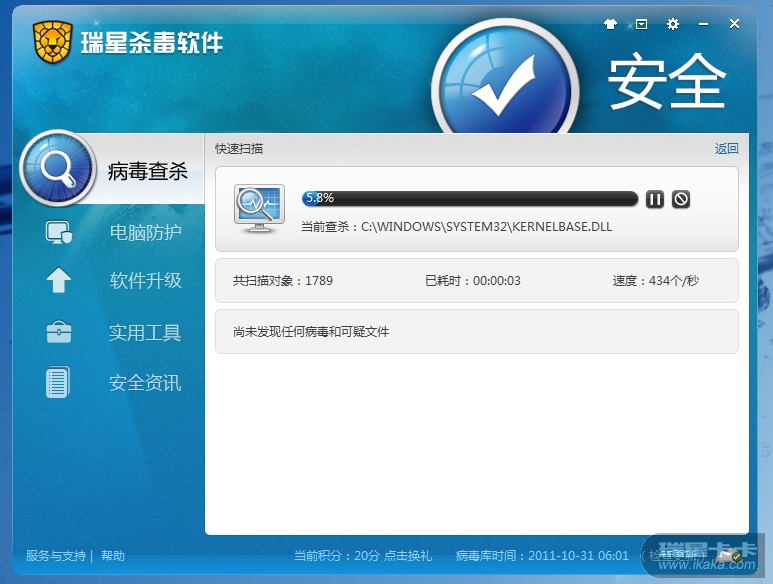
Task: Pause the quick scan
Action: point(655,199)
